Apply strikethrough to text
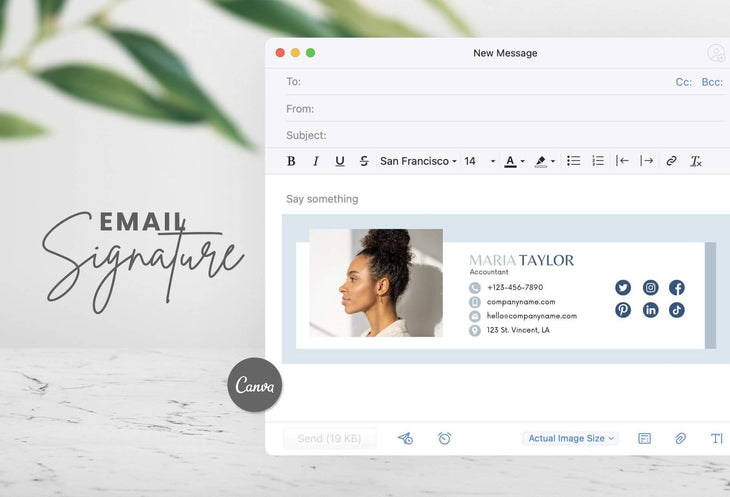The width and height of the screenshot is (730, 497). coord(364,161)
